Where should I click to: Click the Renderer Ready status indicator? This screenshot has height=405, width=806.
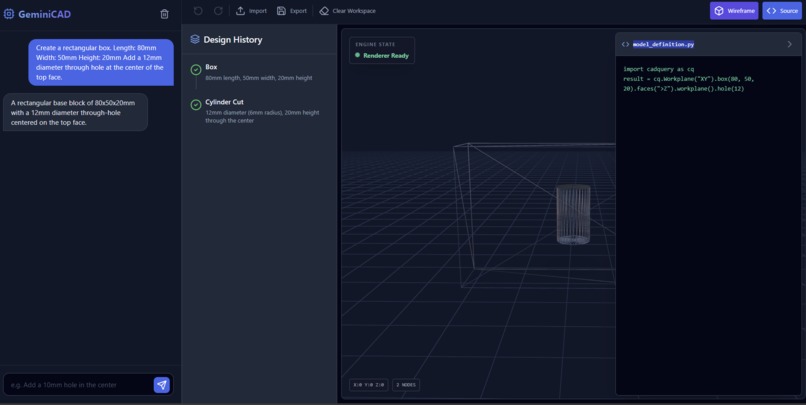382,56
